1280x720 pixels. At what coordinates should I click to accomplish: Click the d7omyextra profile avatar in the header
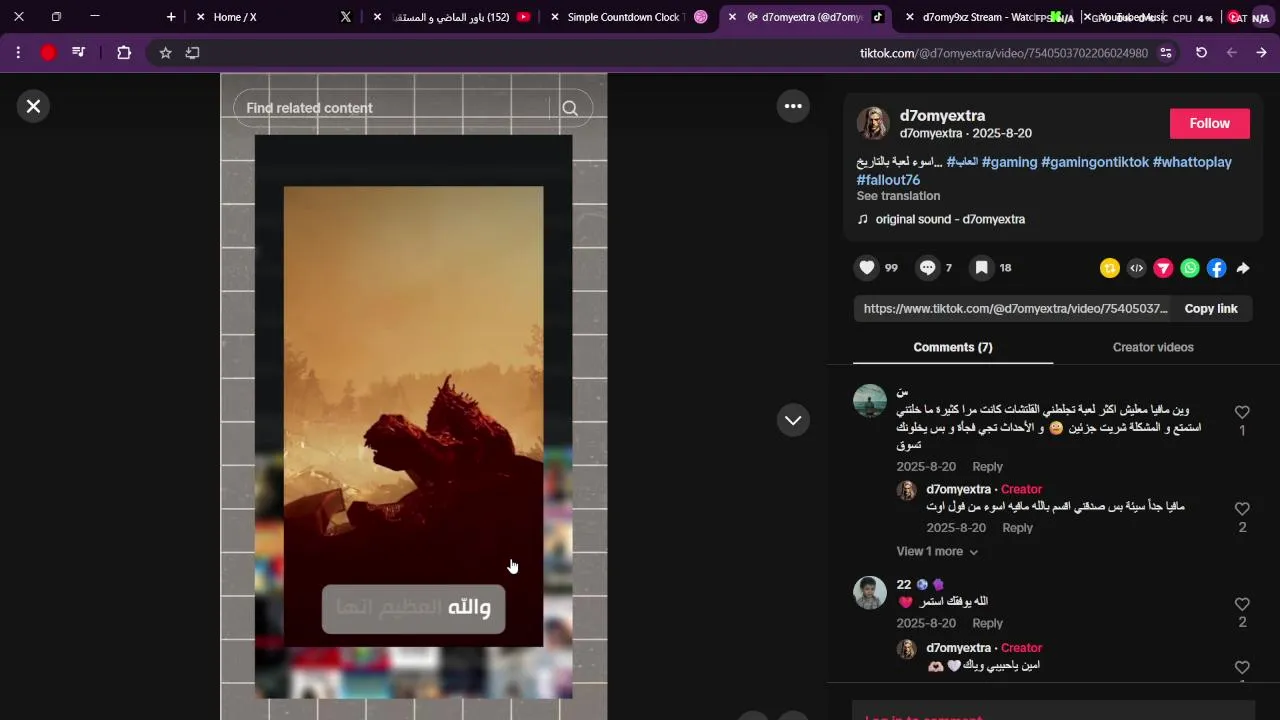point(873,123)
